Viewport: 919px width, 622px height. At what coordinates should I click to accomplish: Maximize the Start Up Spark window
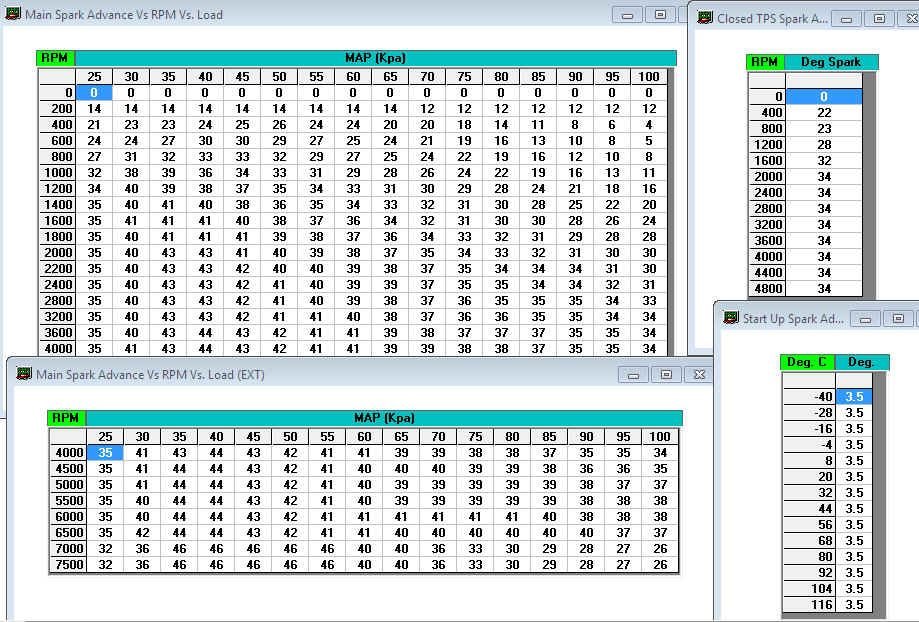tap(898, 319)
